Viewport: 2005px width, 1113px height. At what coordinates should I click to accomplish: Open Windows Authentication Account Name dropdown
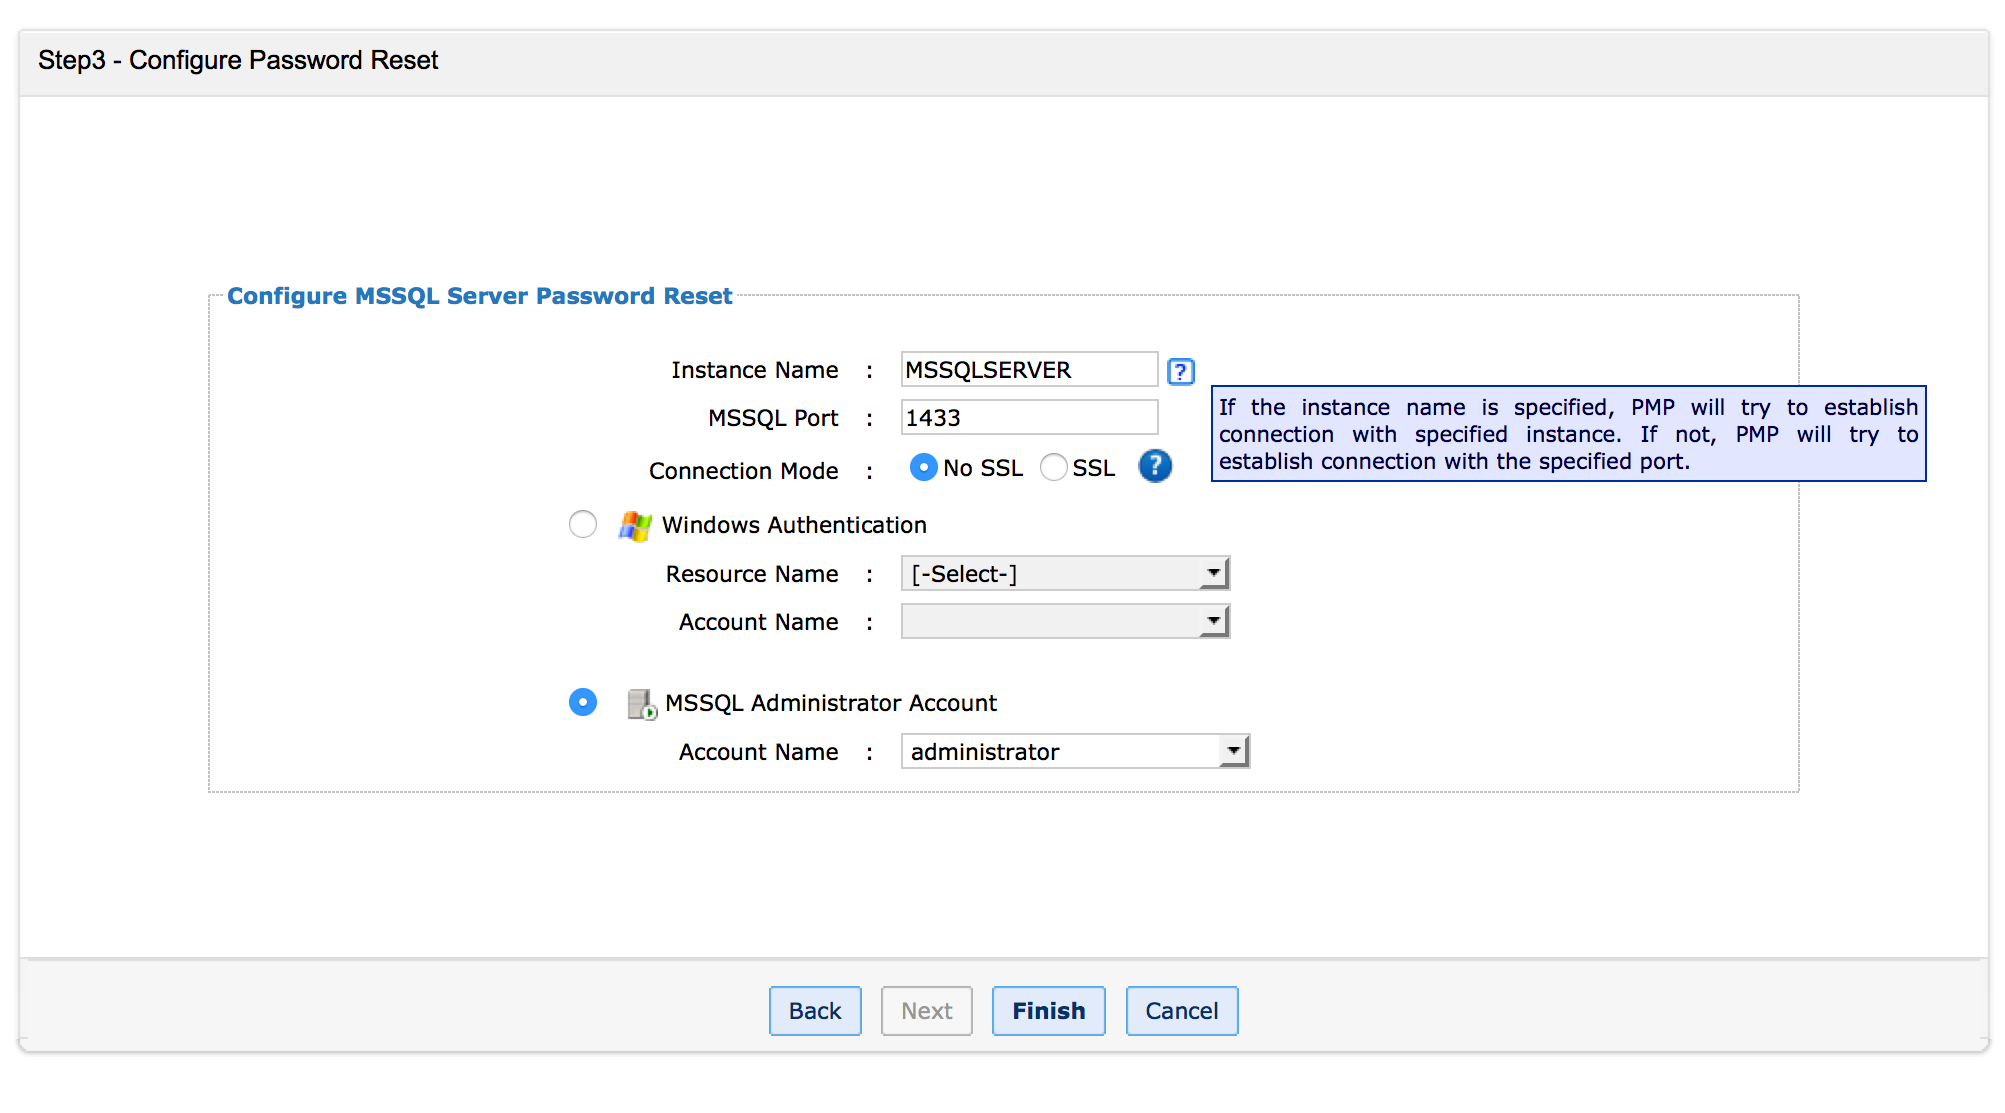(1064, 622)
